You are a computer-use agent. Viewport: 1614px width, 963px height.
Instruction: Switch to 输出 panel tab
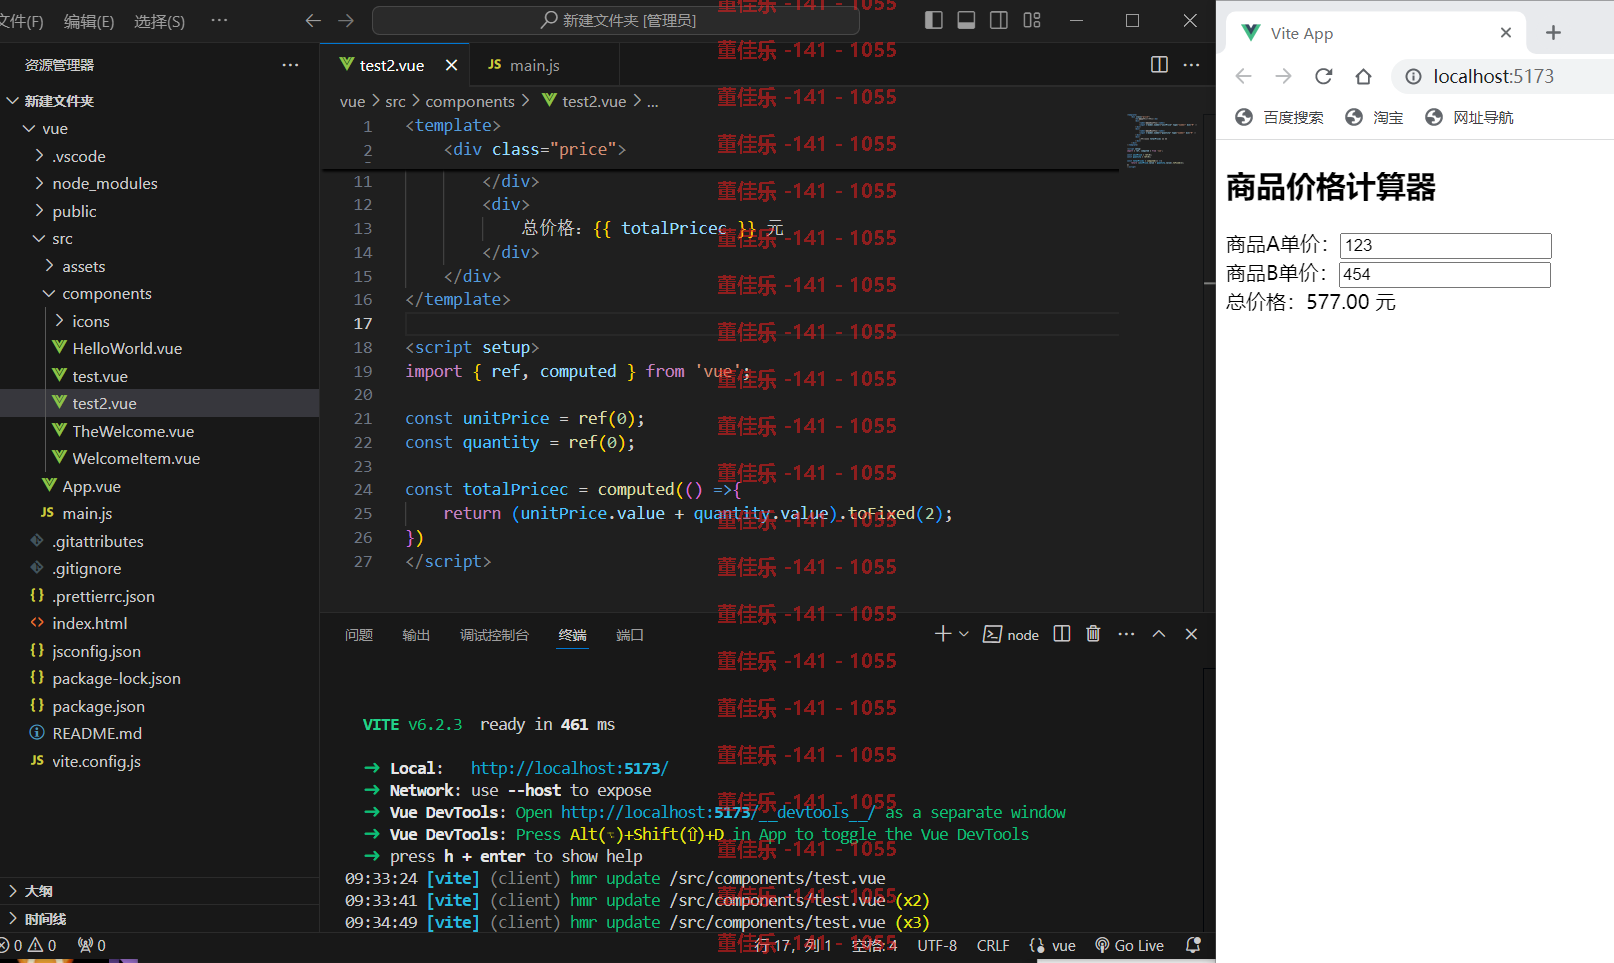click(416, 635)
